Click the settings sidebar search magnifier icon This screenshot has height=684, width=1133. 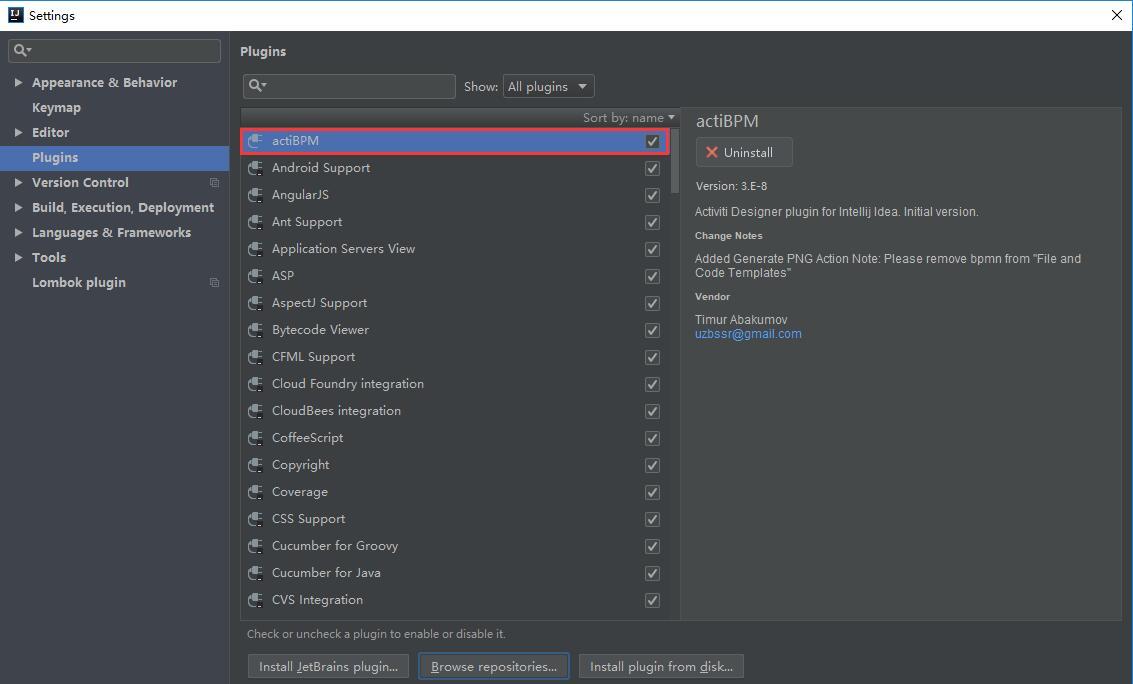pos(22,51)
